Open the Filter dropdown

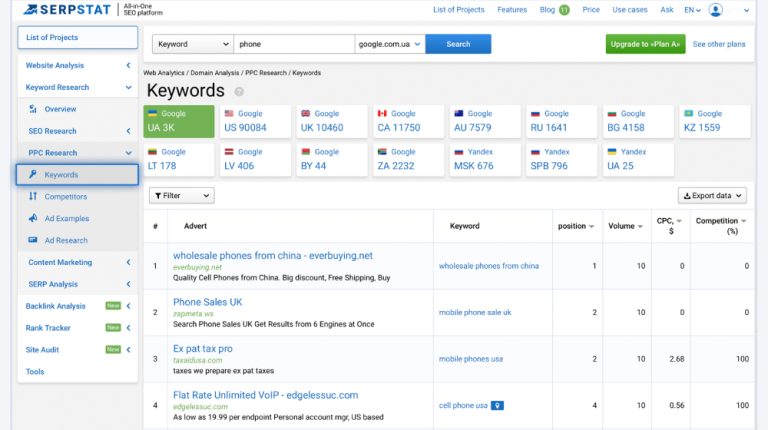point(182,195)
